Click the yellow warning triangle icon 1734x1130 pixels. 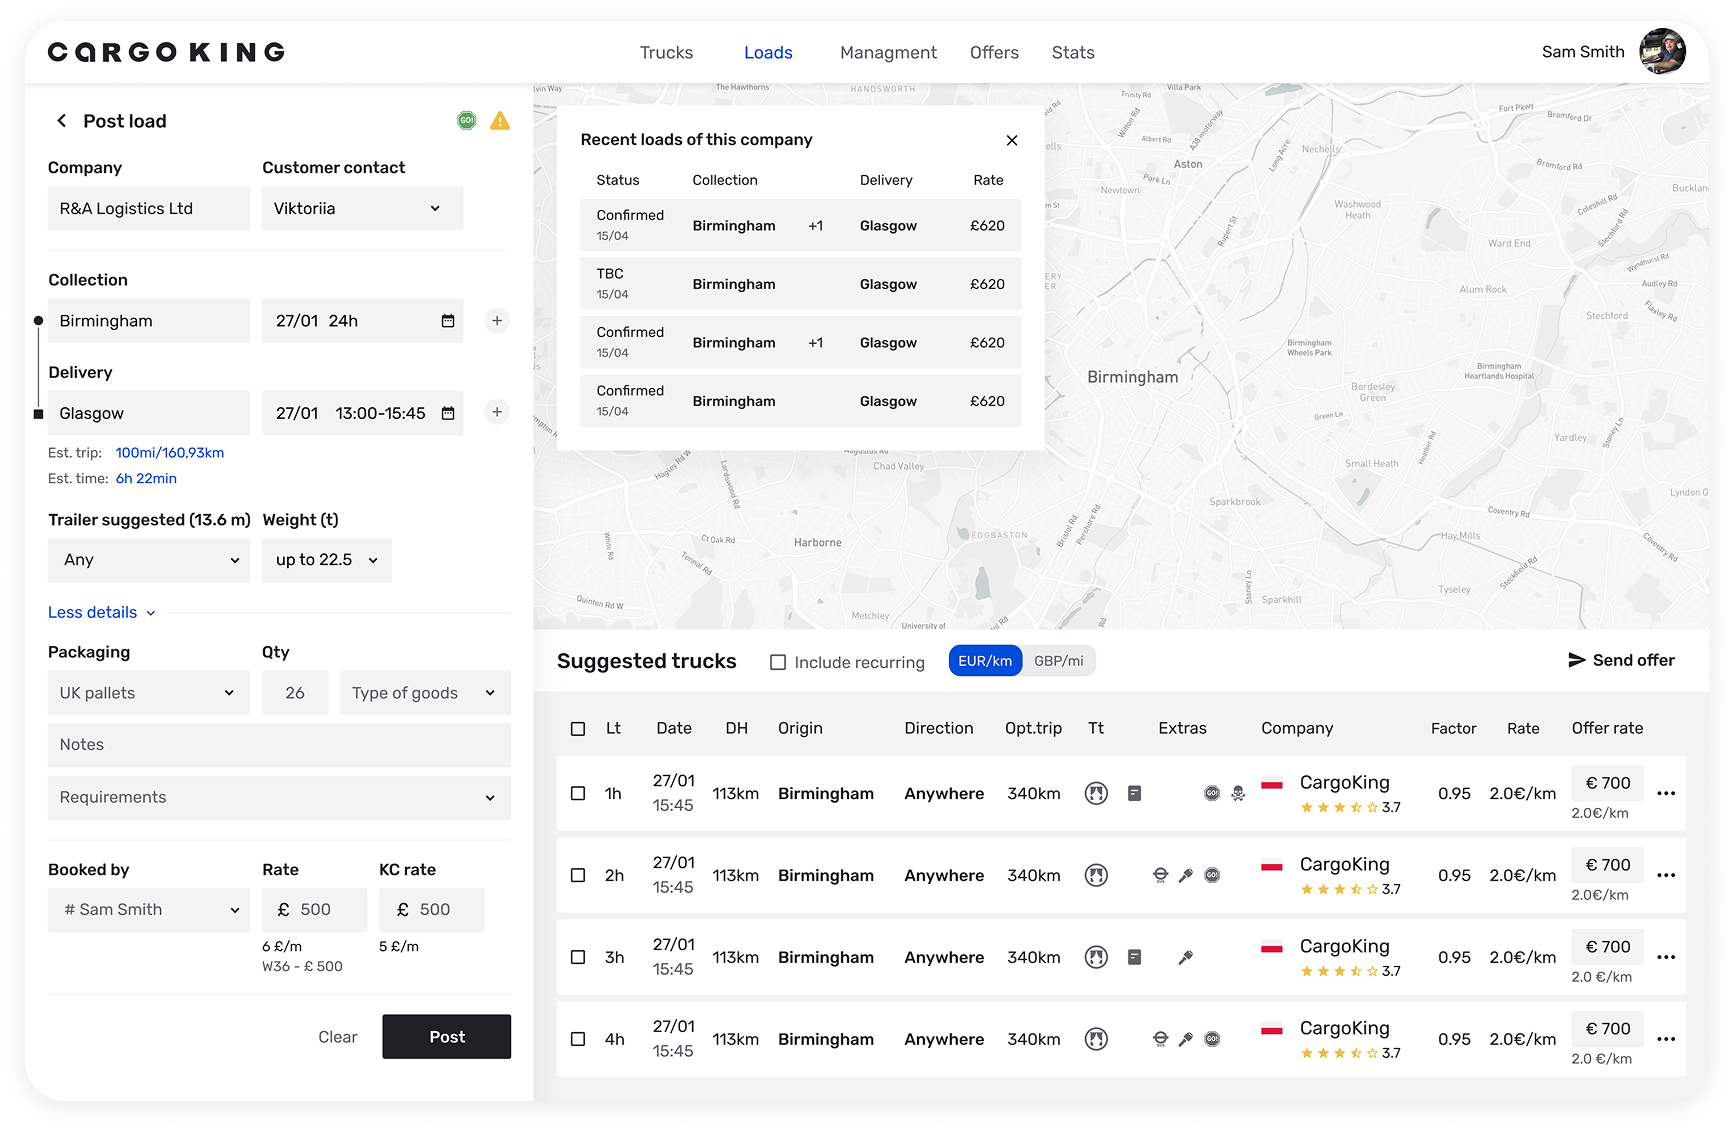point(500,121)
